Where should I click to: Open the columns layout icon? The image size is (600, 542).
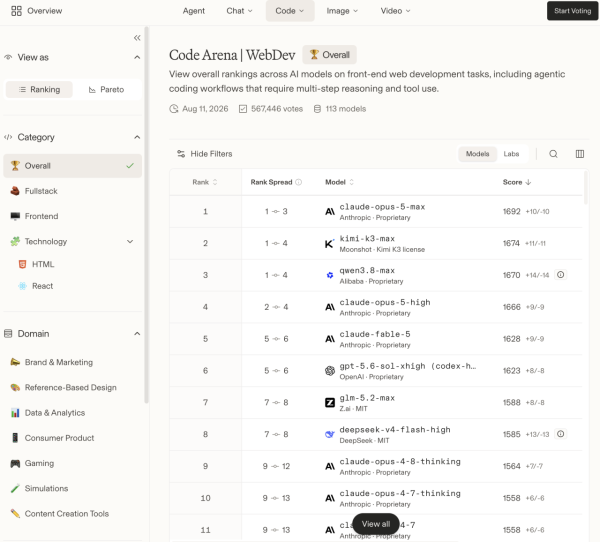(x=580, y=154)
